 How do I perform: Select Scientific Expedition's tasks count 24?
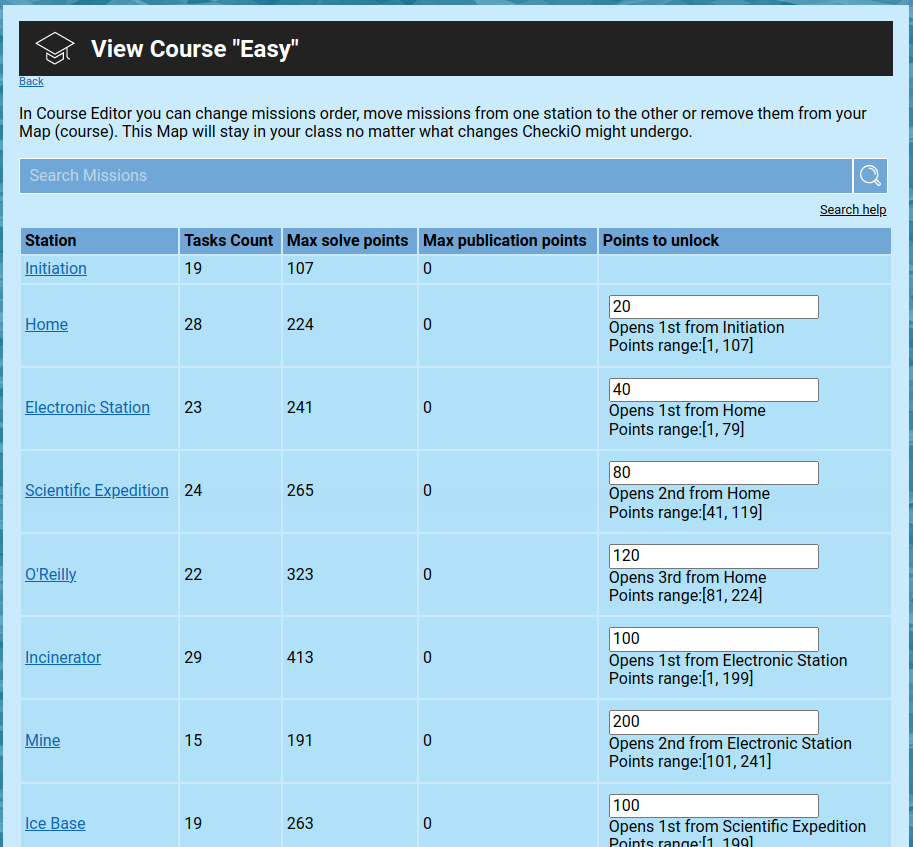pos(193,490)
